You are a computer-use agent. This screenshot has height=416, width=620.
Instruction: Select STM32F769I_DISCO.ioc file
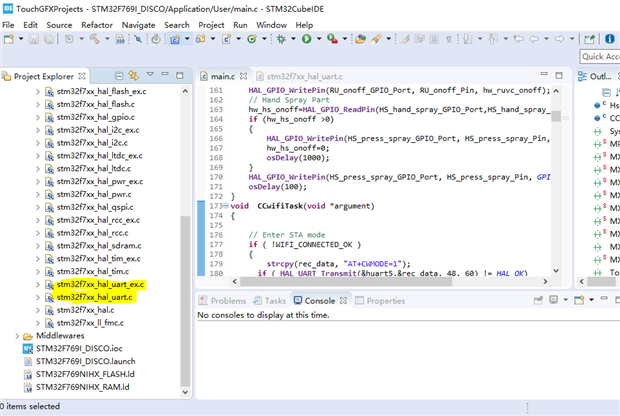78,349
